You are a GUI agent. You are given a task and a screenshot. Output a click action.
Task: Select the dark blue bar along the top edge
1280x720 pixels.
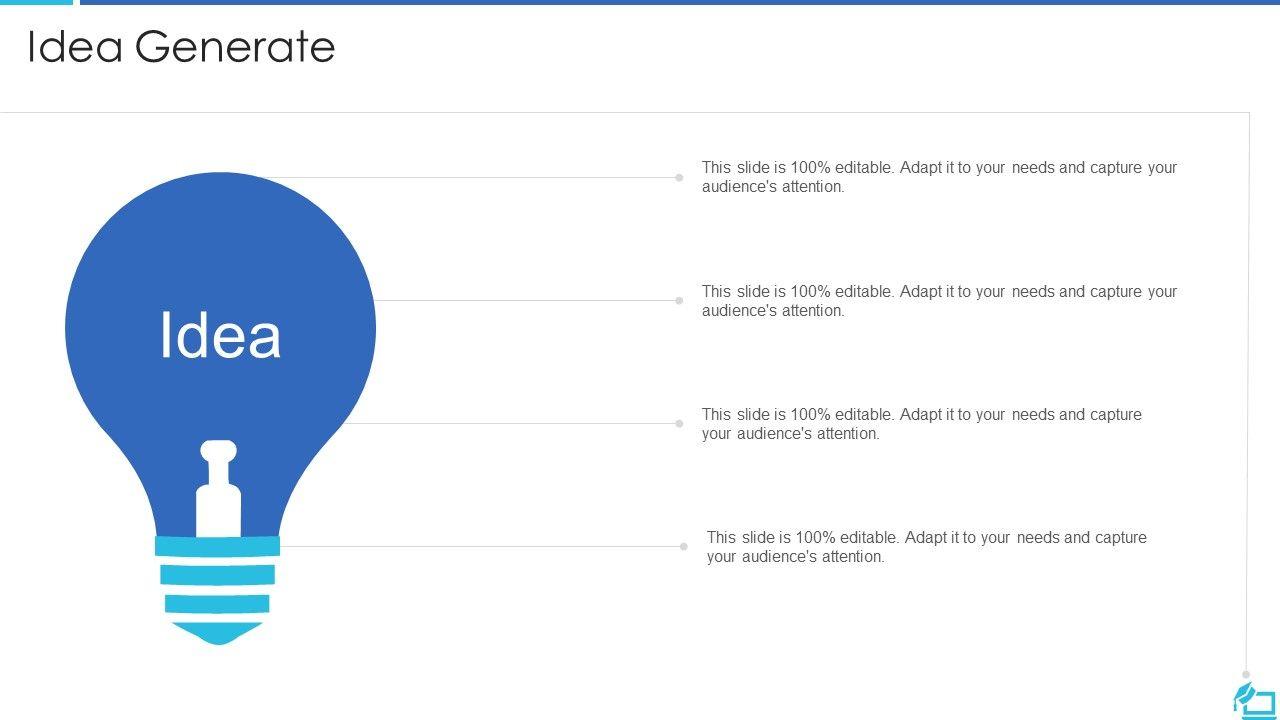click(x=680, y=2)
